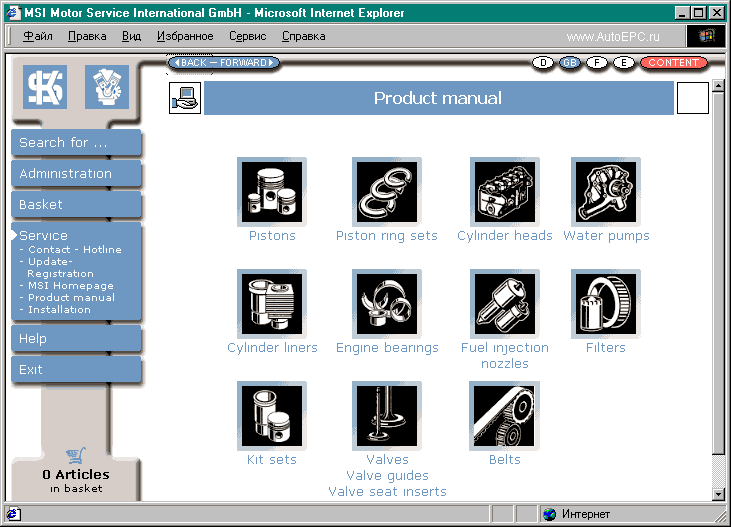Click the Windows logo in the IE toolbar

tap(706, 36)
